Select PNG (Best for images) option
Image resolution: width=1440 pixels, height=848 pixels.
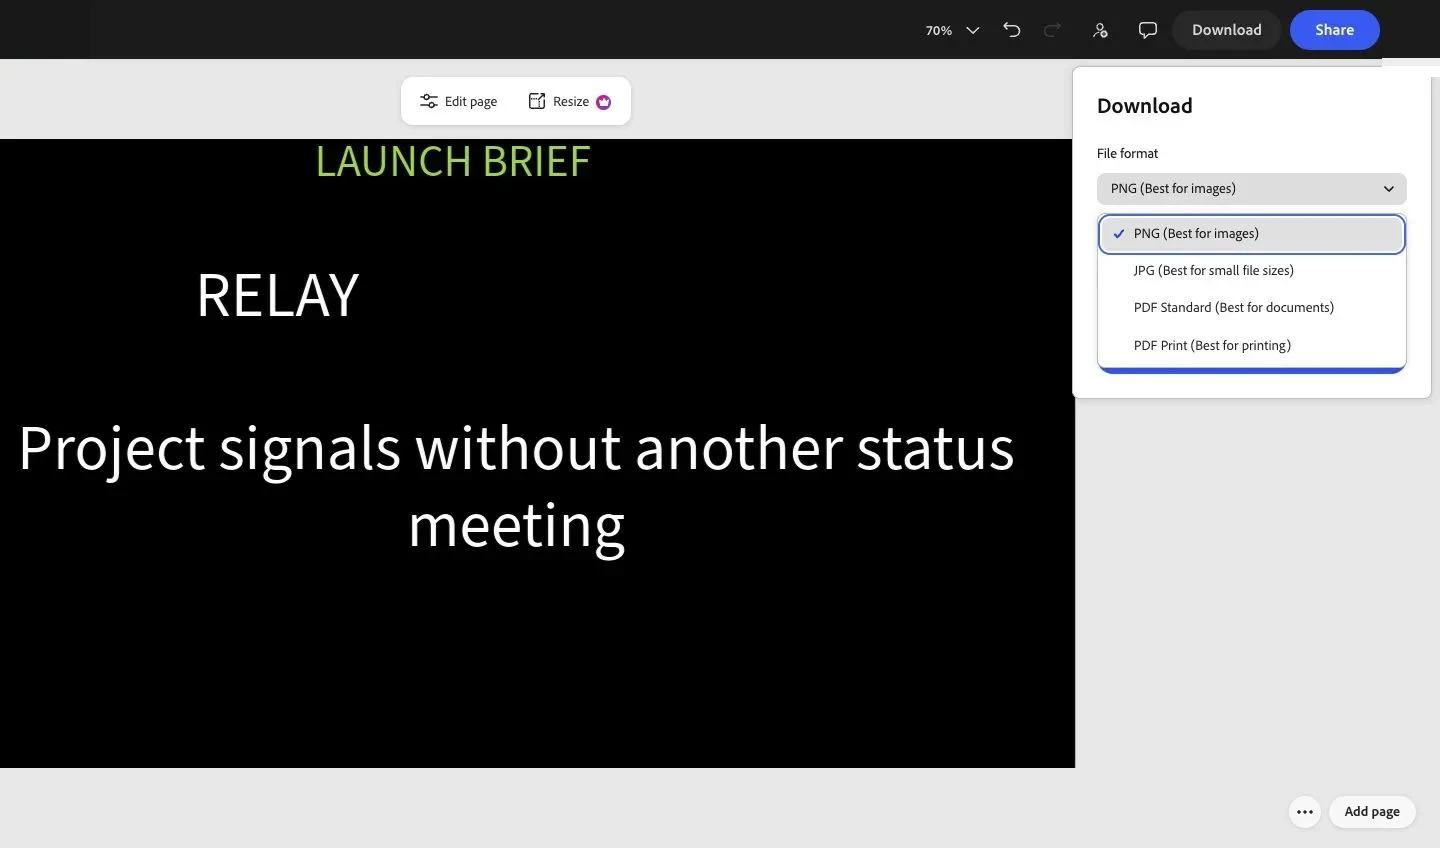click(x=1252, y=234)
